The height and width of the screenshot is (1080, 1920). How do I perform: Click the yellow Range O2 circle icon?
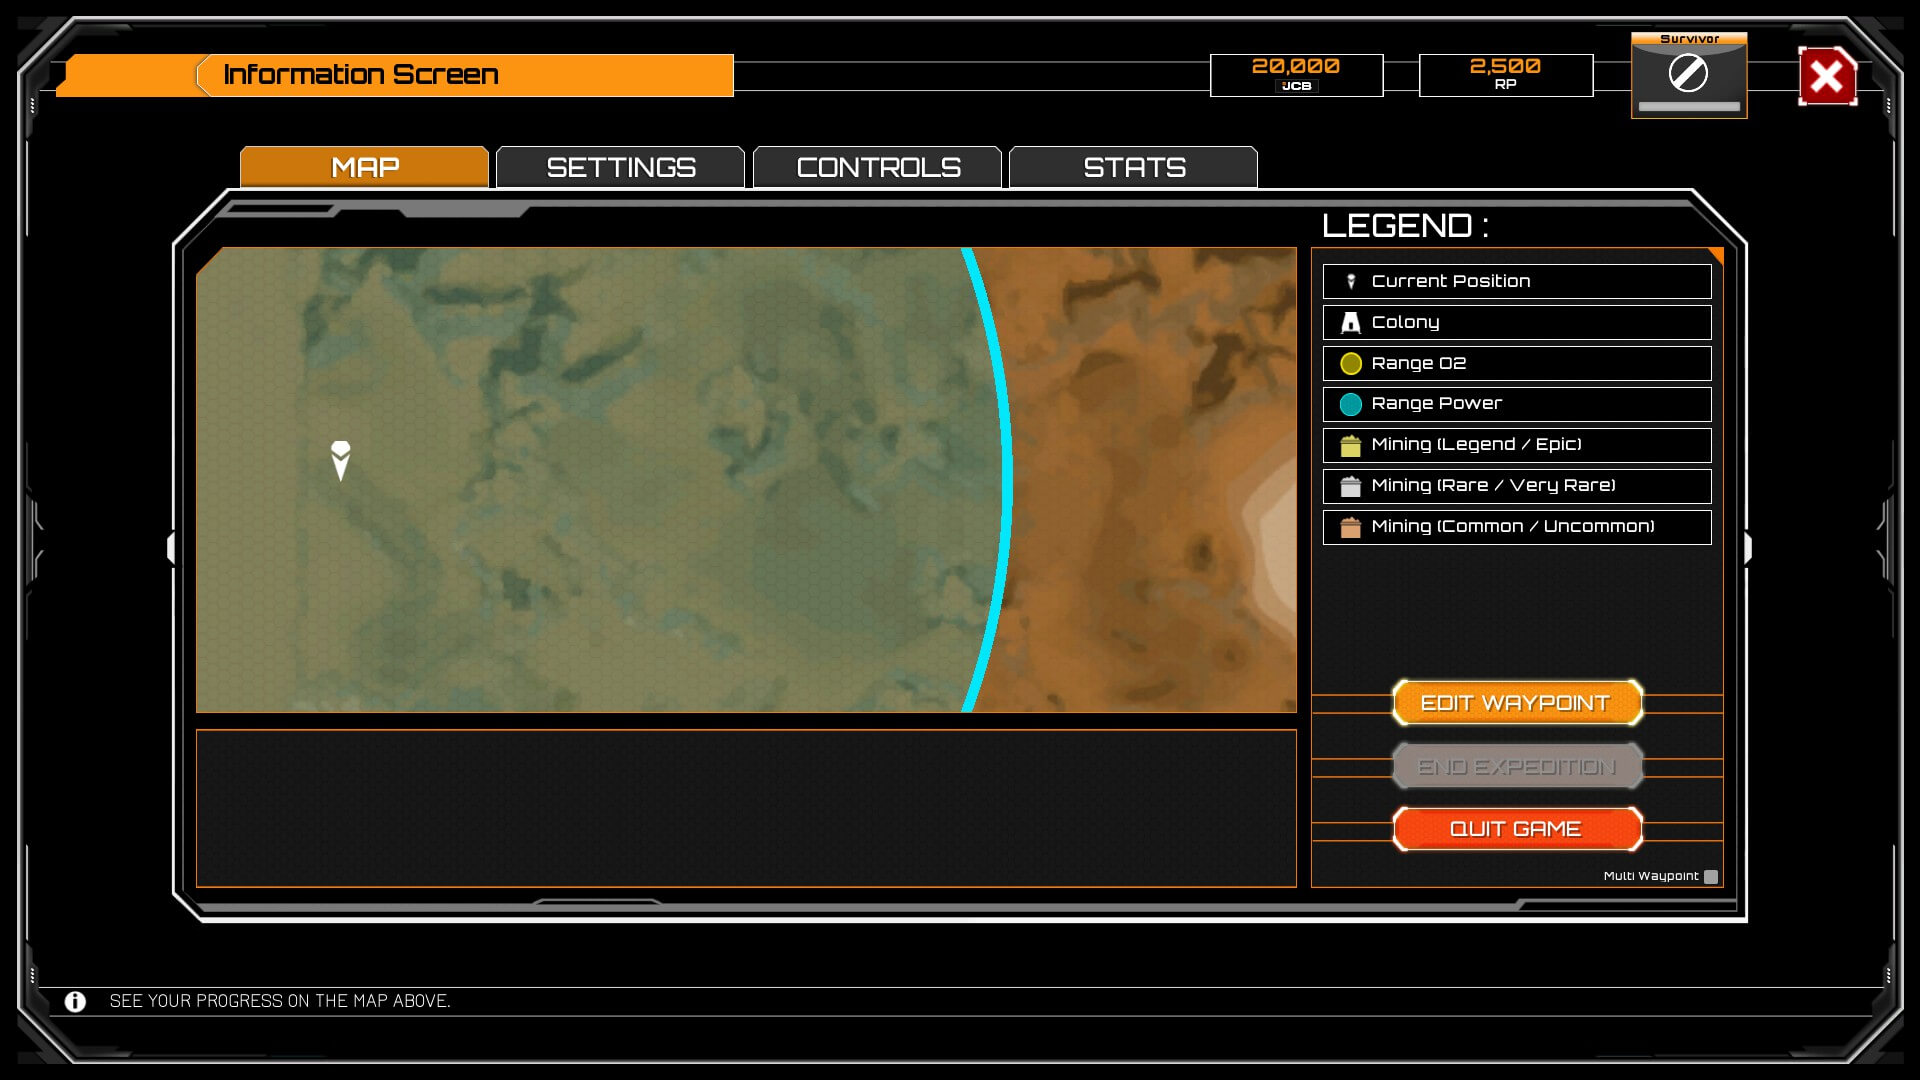pyautogui.click(x=1350, y=364)
